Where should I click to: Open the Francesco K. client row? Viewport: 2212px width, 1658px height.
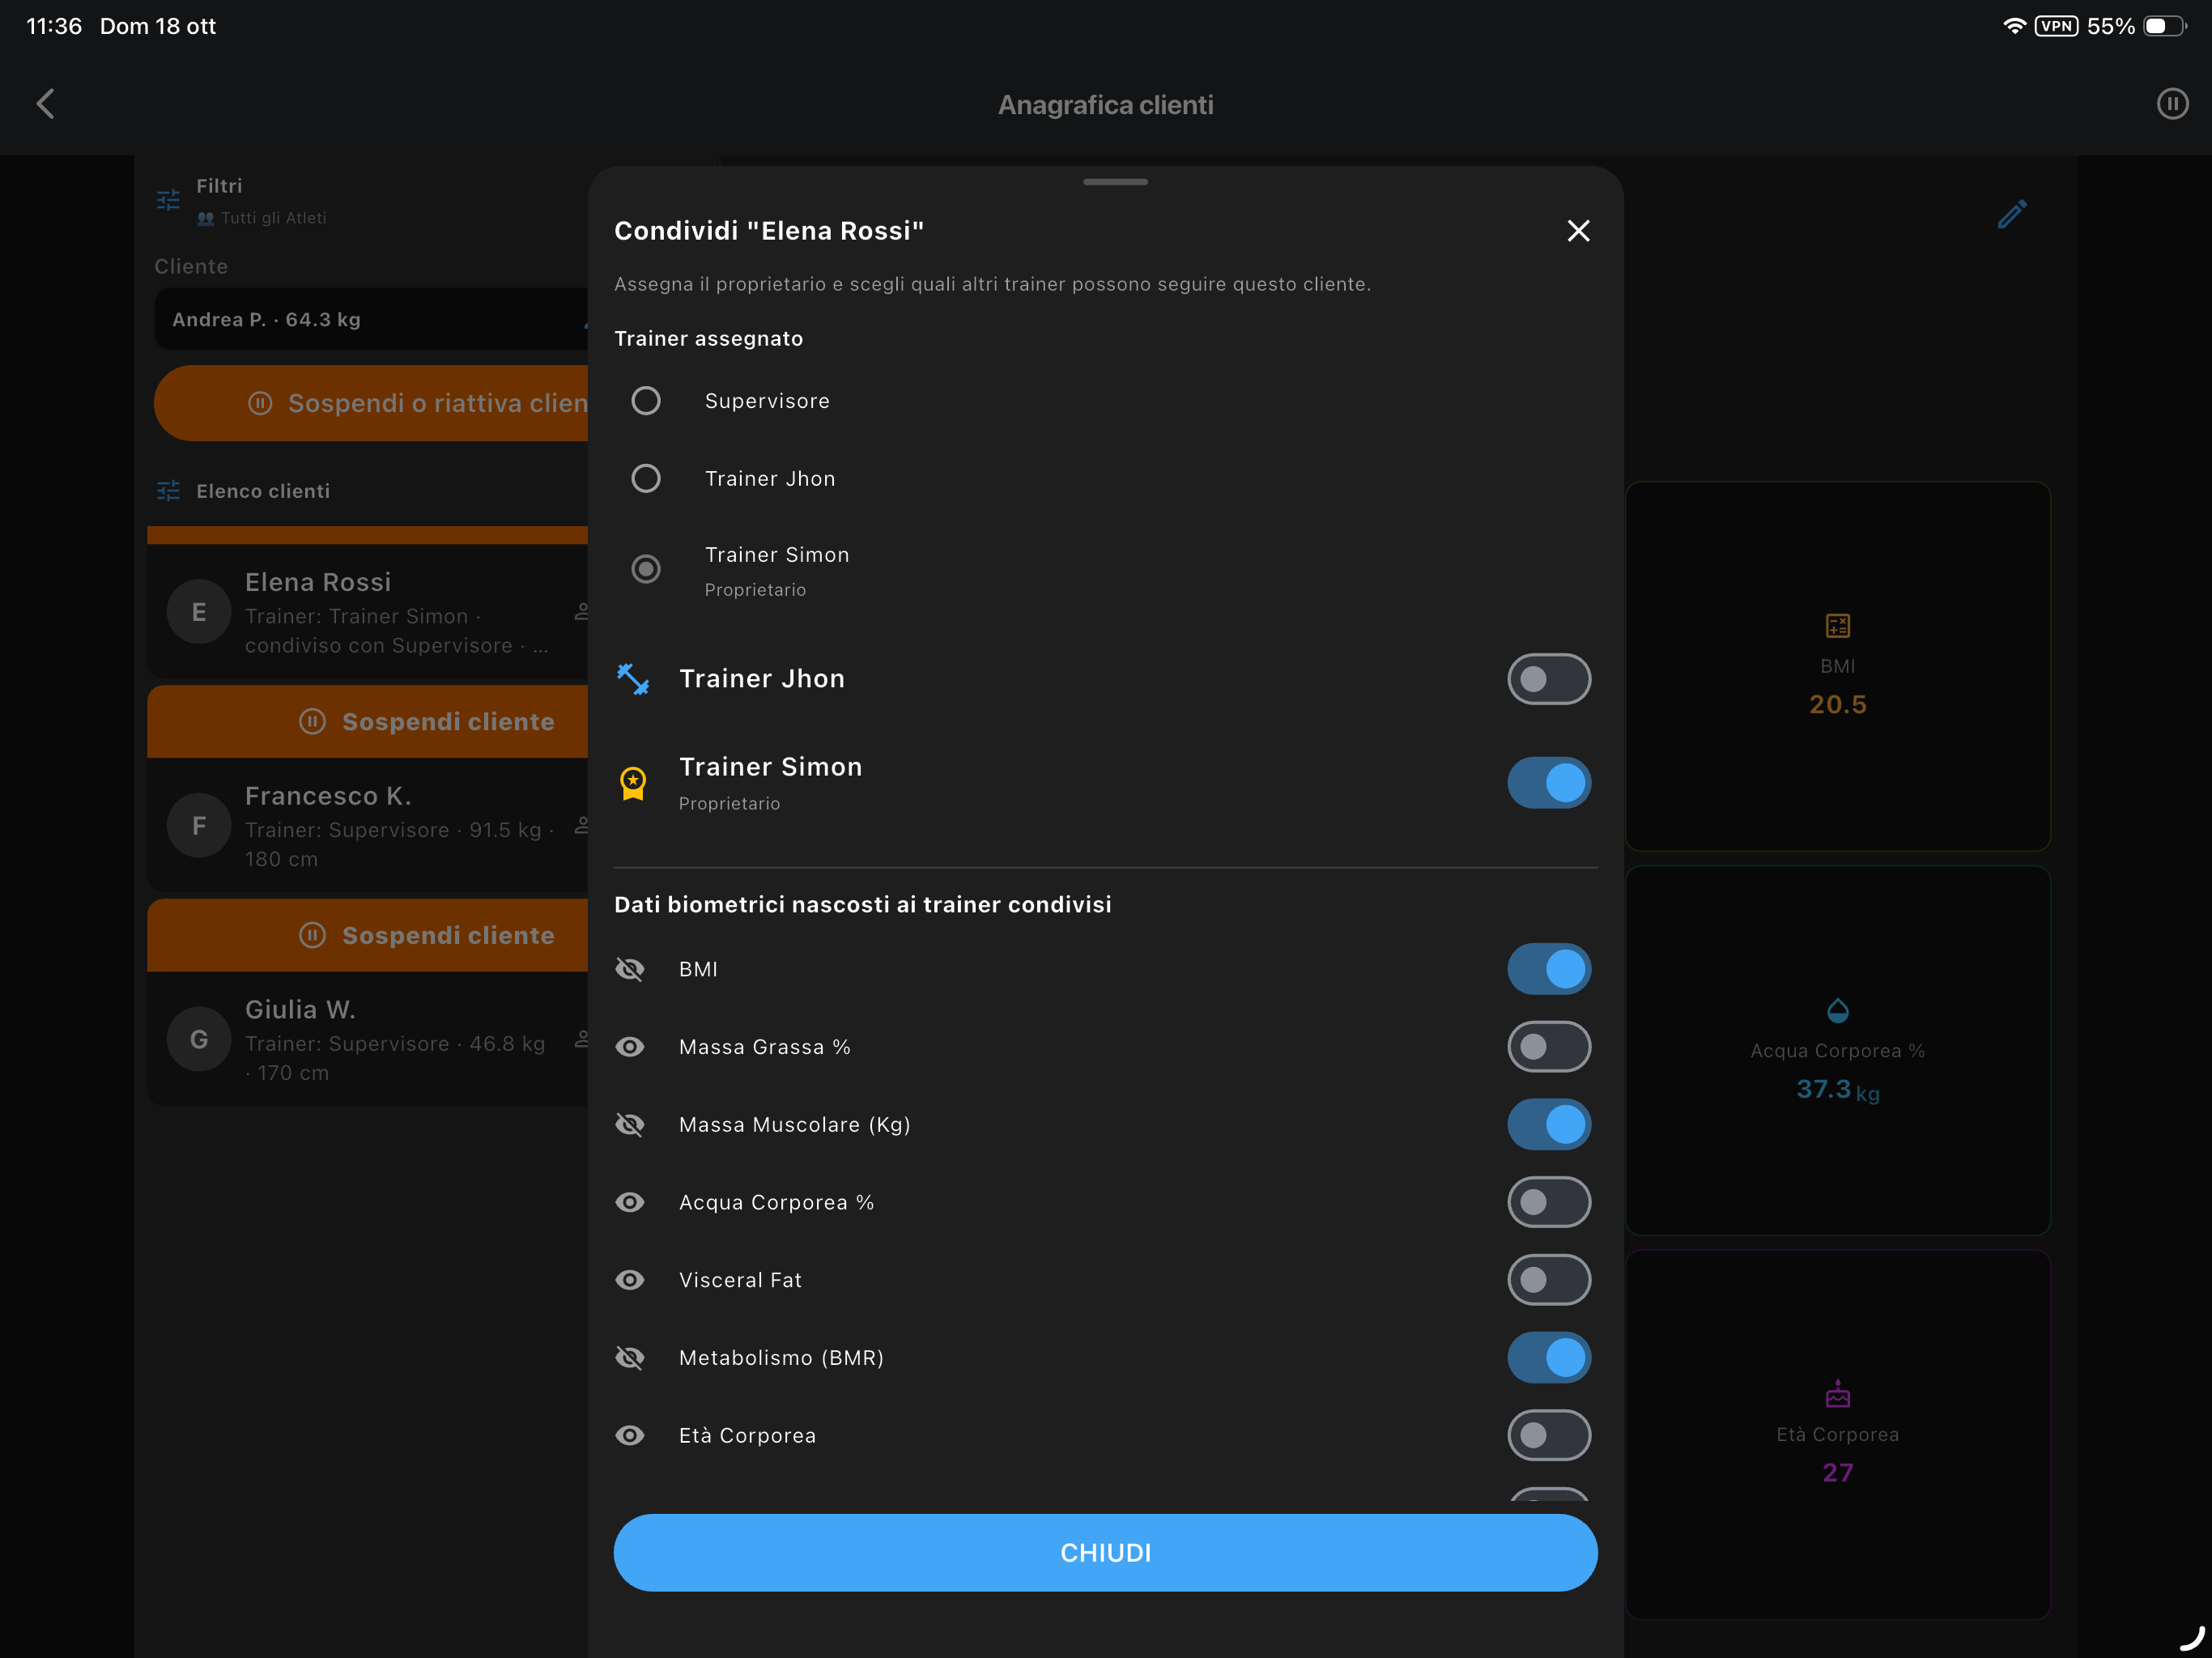pyautogui.click(x=368, y=826)
